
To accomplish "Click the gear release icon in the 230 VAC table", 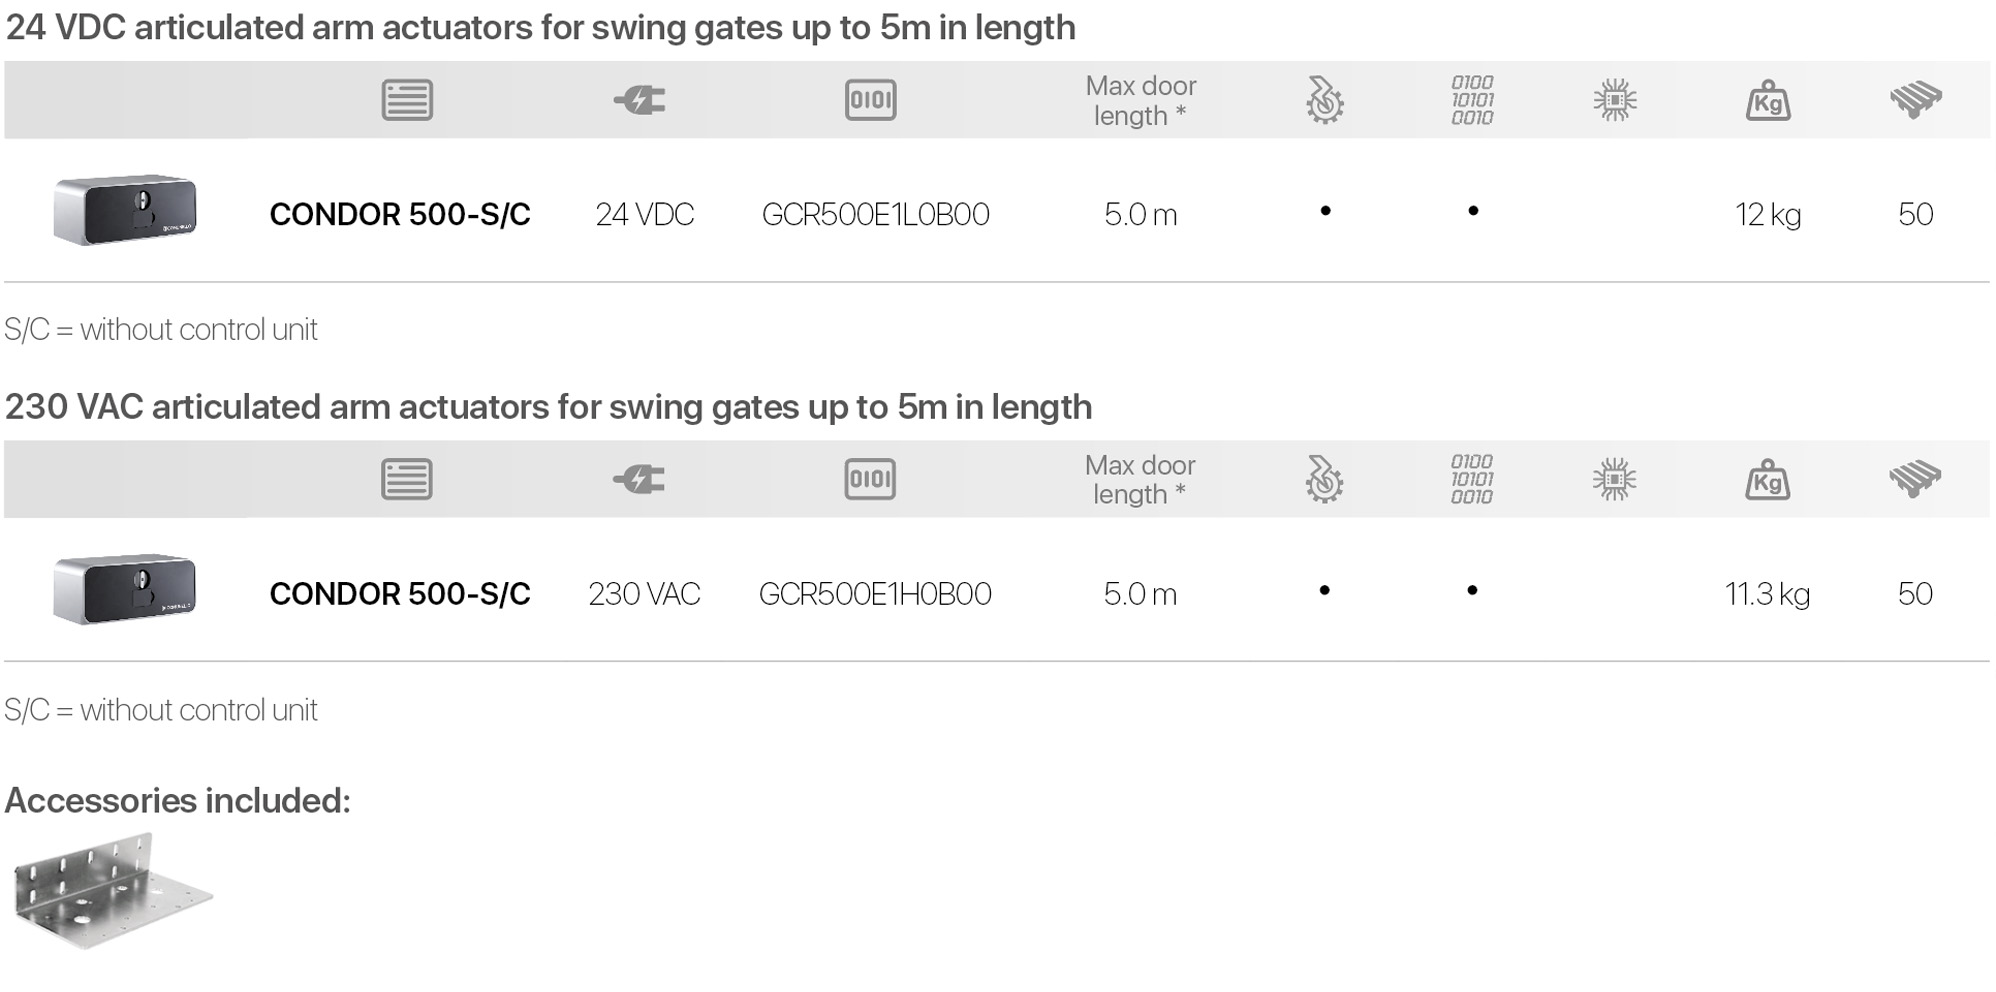I will click(1324, 479).
